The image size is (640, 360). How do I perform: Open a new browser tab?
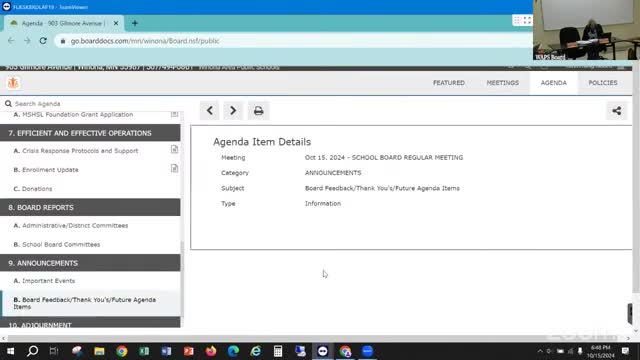[135, 23]
